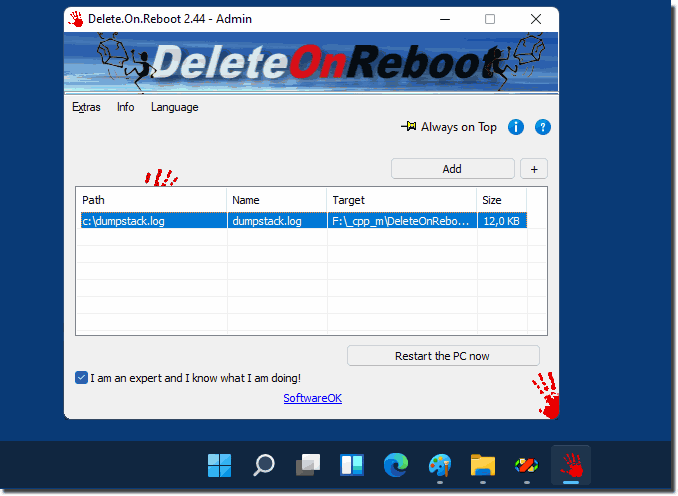
Task: Minimize the Delete.On.Reboot window
Action: pyautogui.click(x=445, y=19)
